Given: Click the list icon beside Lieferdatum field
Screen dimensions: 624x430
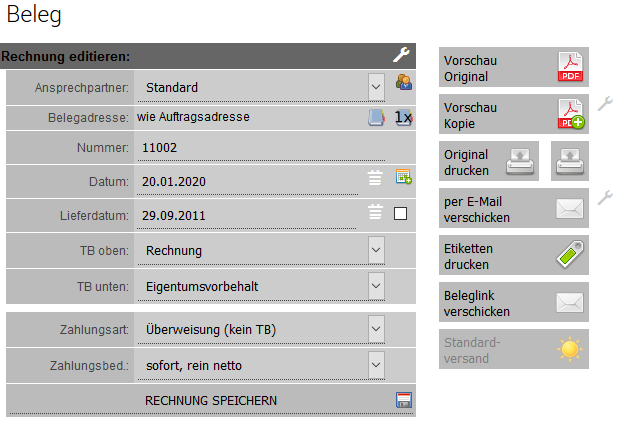Looking at the screenshot, I should (375, 212).
